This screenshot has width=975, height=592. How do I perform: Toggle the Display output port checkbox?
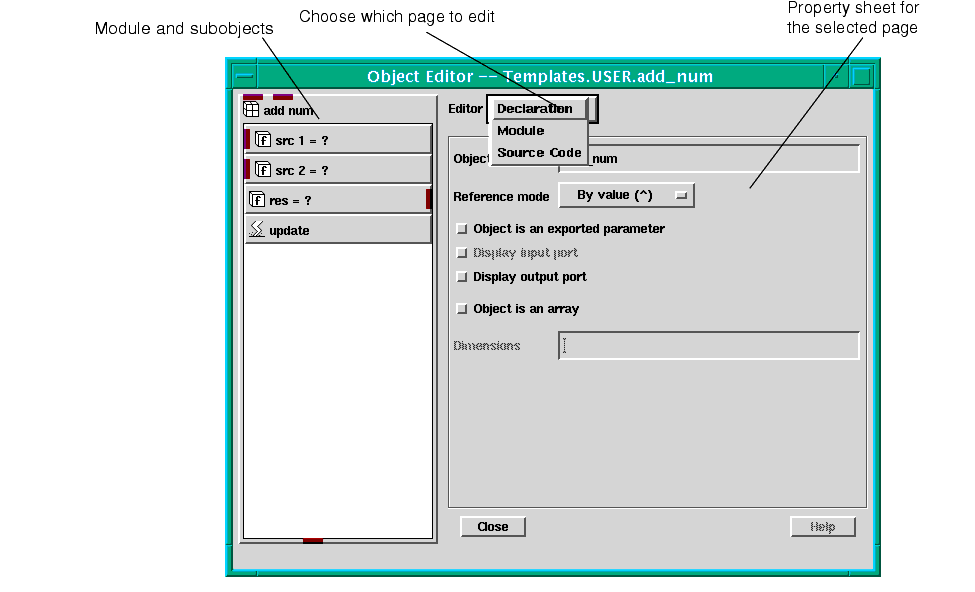click(462, 277)
